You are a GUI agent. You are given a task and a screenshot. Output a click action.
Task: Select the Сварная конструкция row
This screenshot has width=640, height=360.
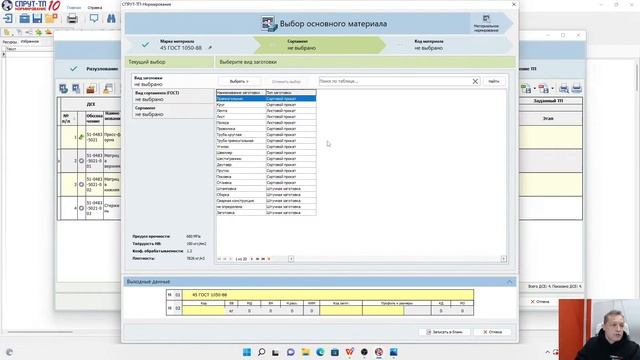266,201
